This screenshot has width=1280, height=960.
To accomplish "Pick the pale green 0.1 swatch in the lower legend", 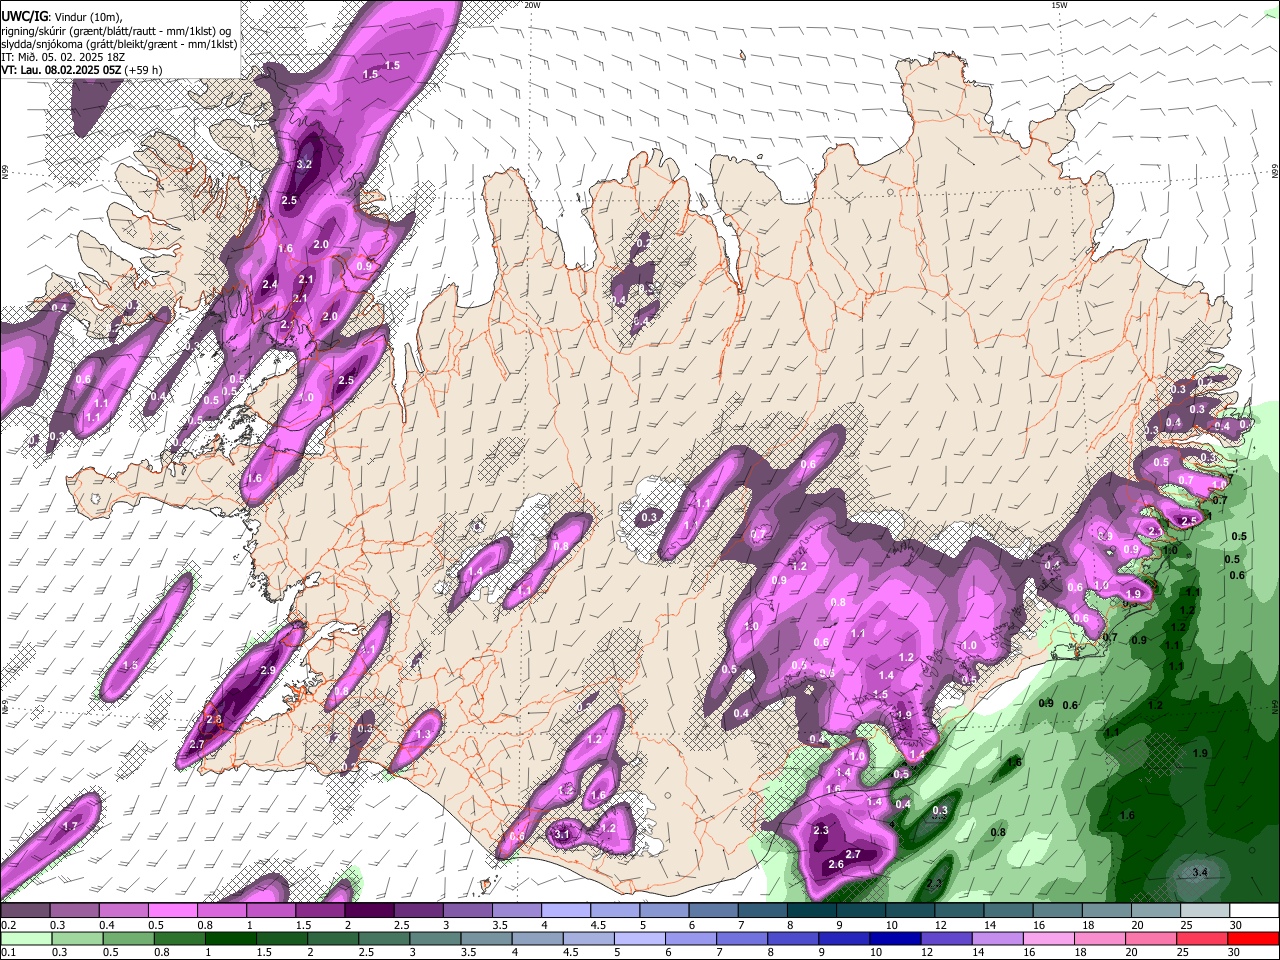I will click(25, 939).
